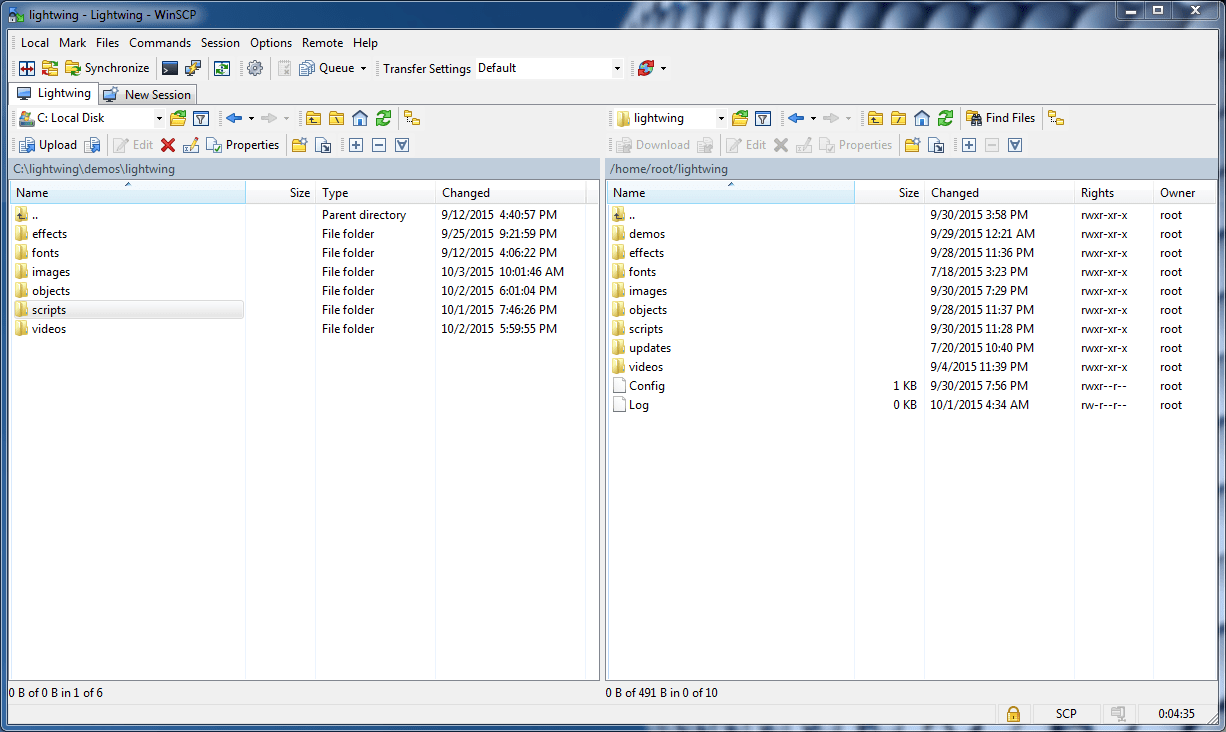Click the remote Select Files plus icon
The height and width of the screenshot is (732, 1226).
coord(969,145)
